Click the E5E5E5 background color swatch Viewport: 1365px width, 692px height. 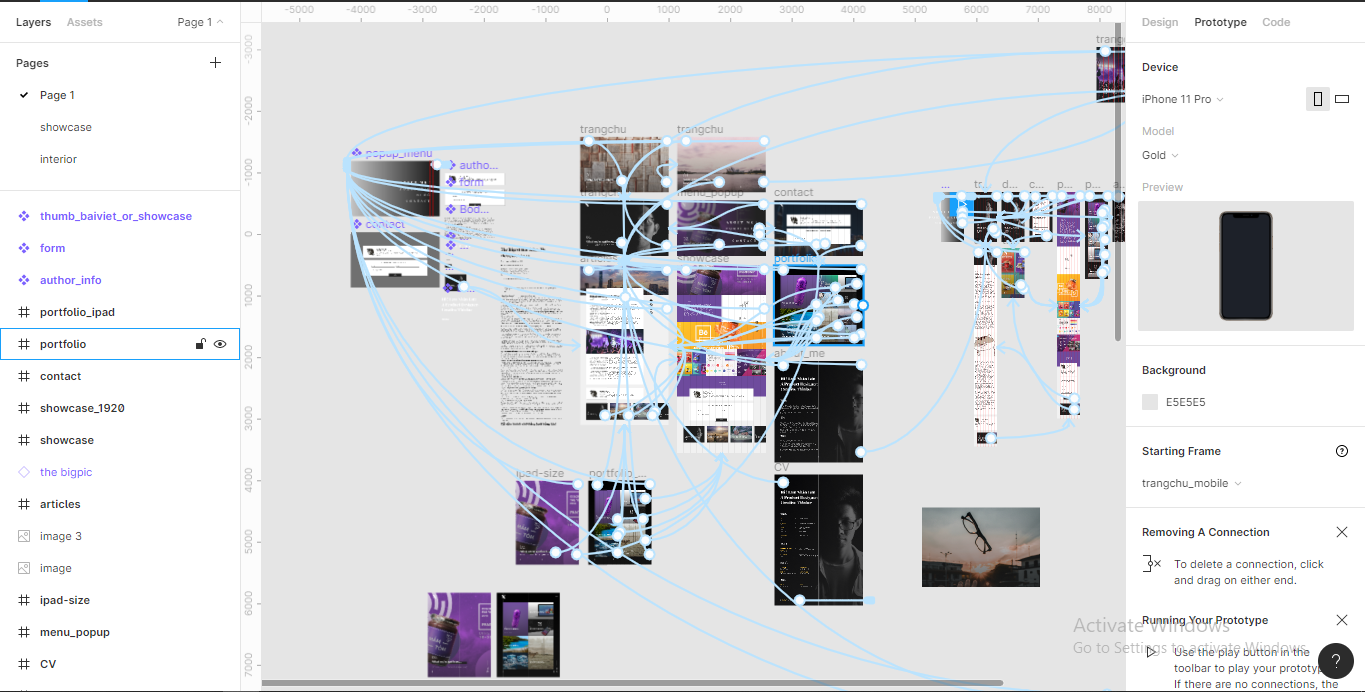[1150, 402]
